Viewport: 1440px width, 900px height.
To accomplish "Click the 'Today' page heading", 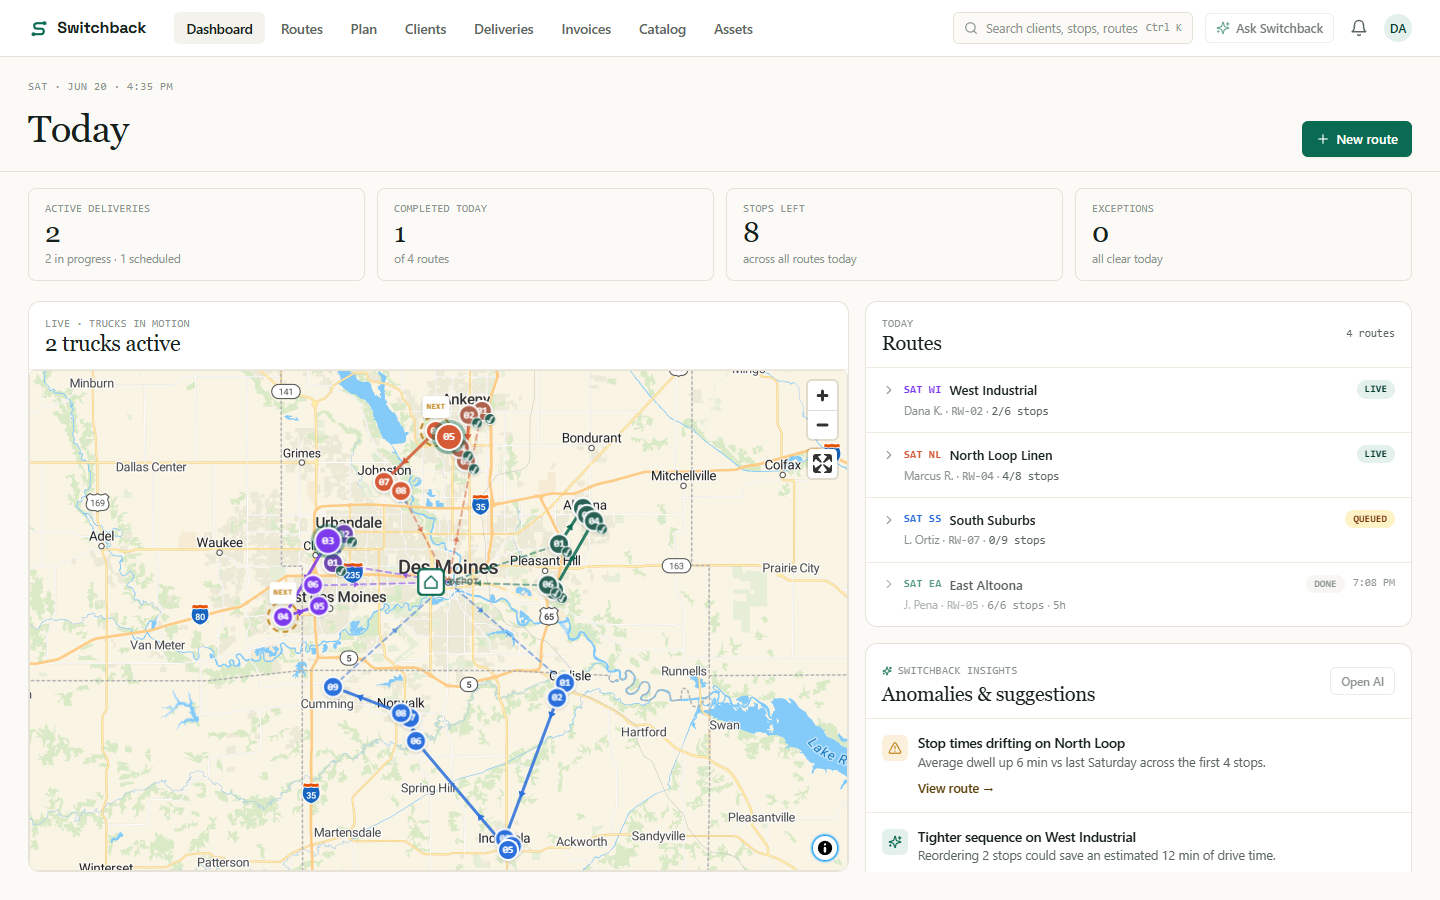I will pos(78,130).
